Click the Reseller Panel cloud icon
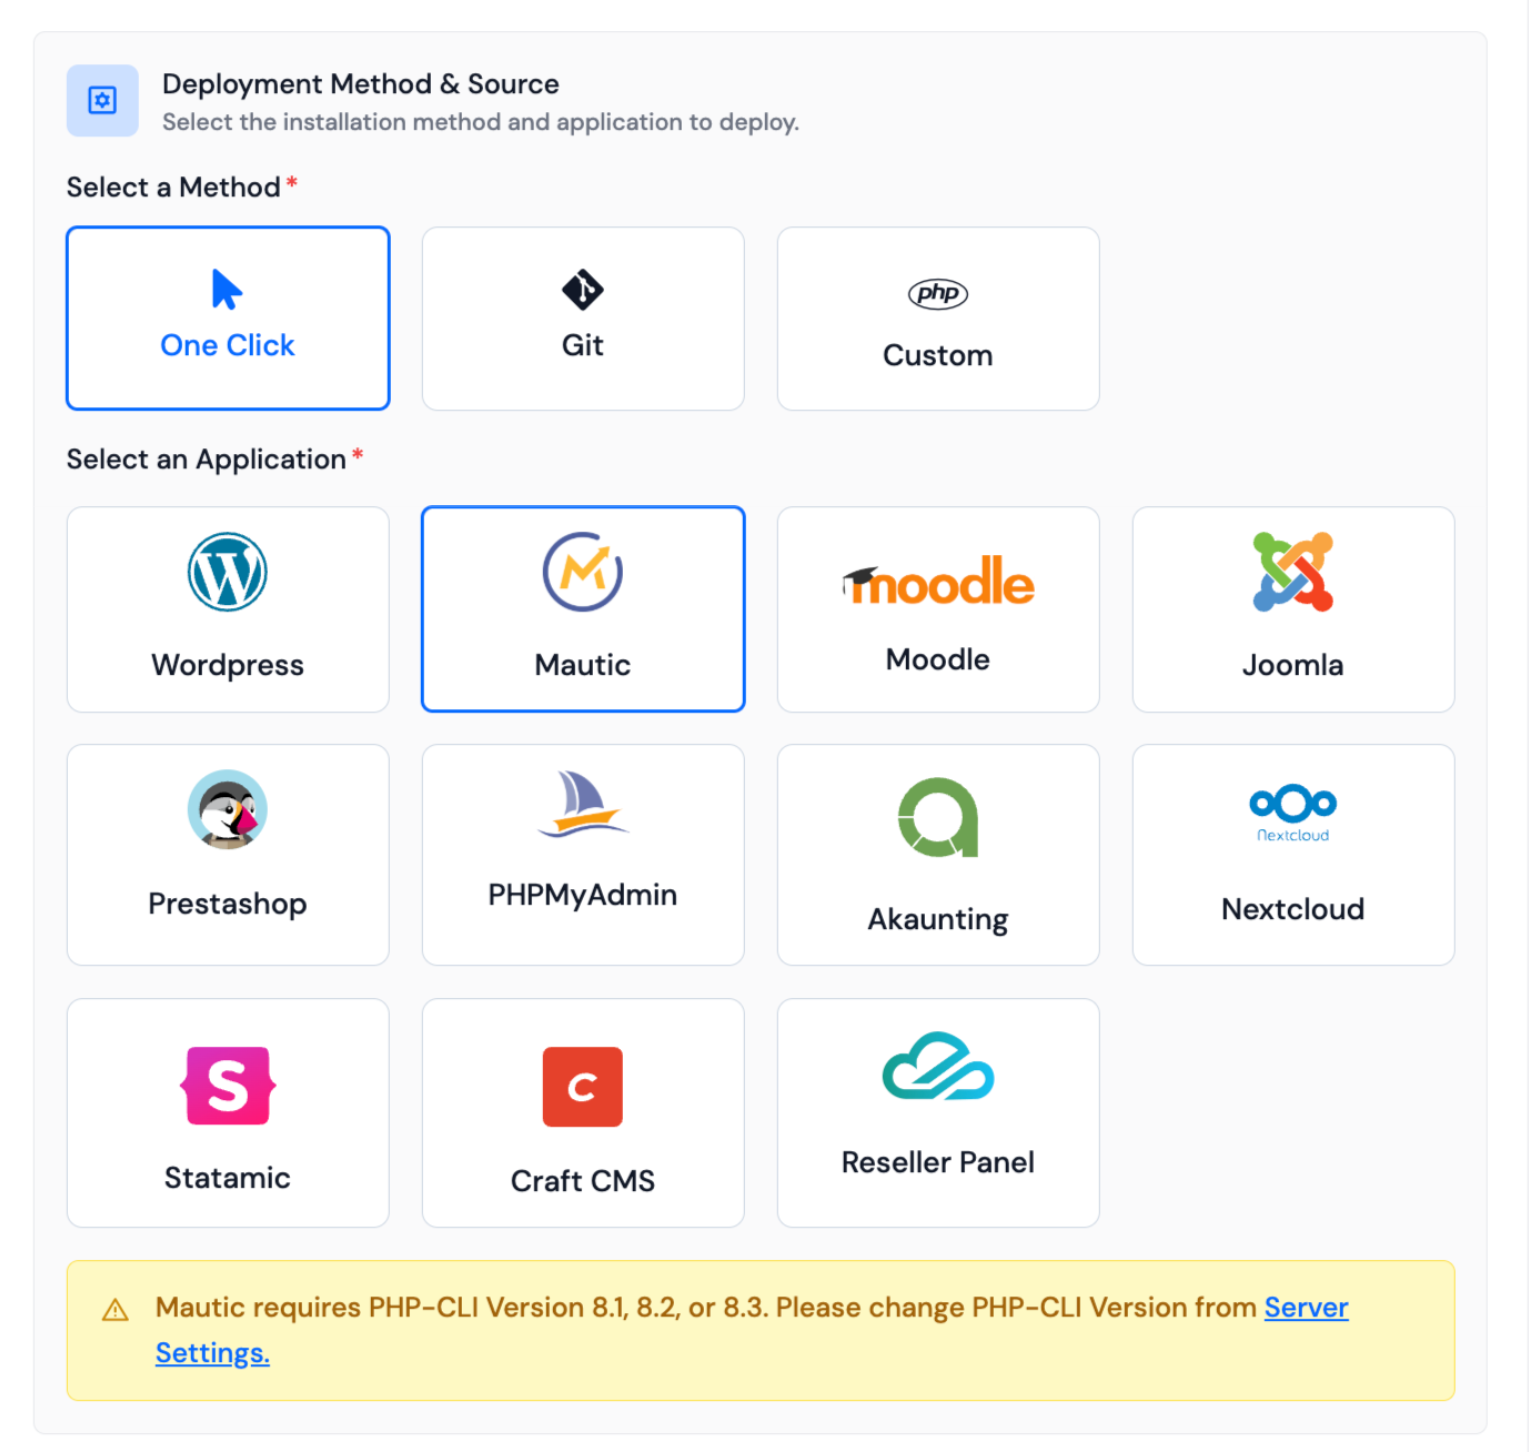The width and height of the screenshot is (1530, 1452). 938,1067
